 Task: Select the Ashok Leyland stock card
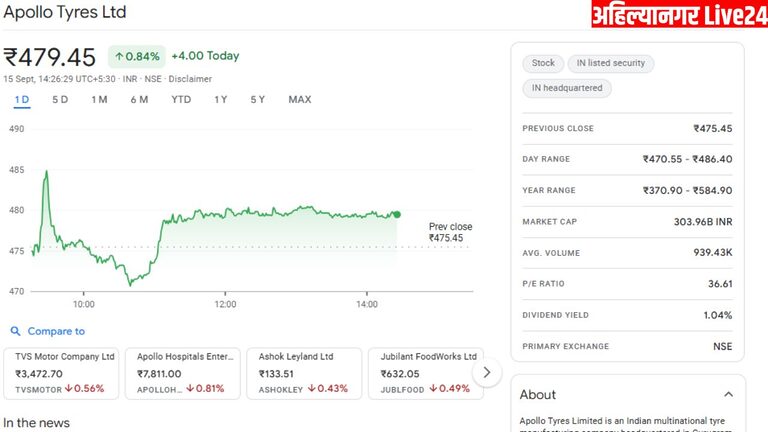coord(303,373)
